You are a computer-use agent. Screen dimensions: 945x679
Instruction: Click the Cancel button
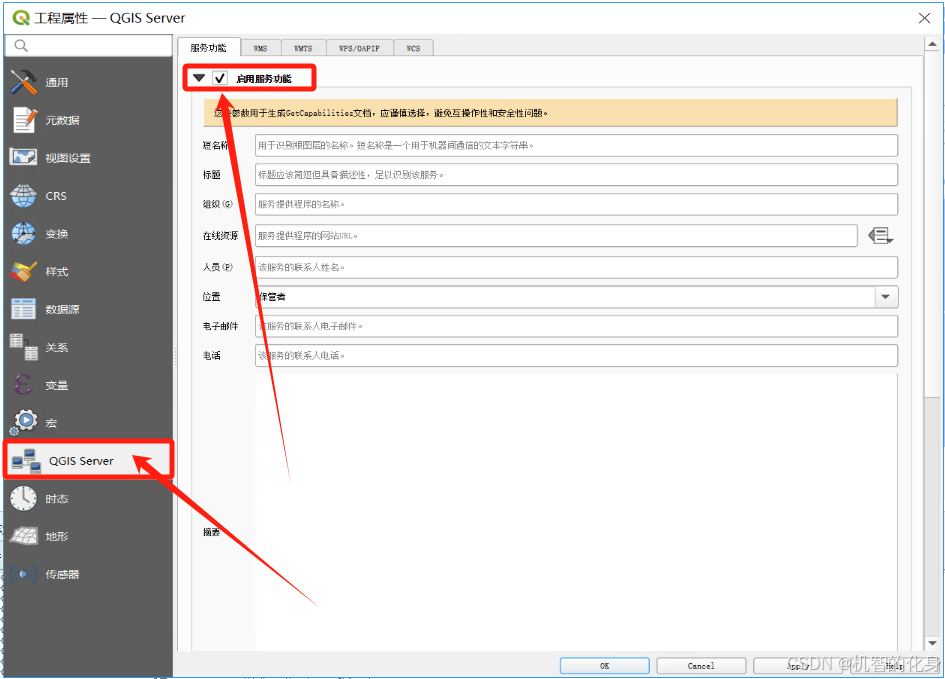[x=701, y=666]
